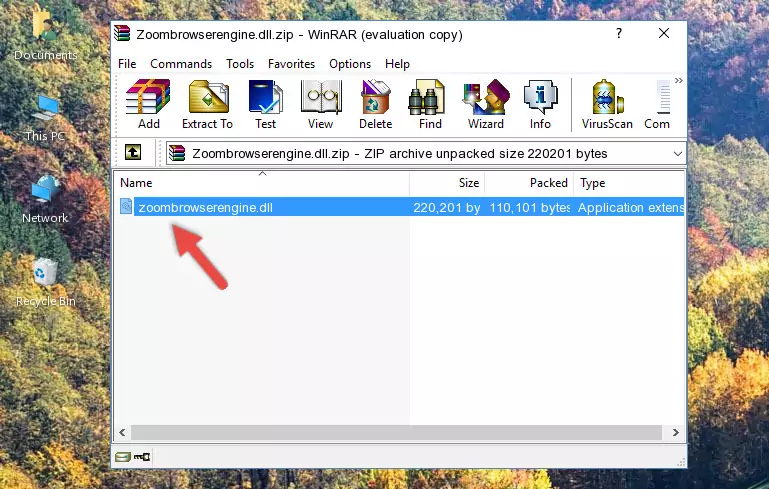Click the horizontal scrollbar right arrow
Viewport: 769px width, 489px height.
[675, 432]
